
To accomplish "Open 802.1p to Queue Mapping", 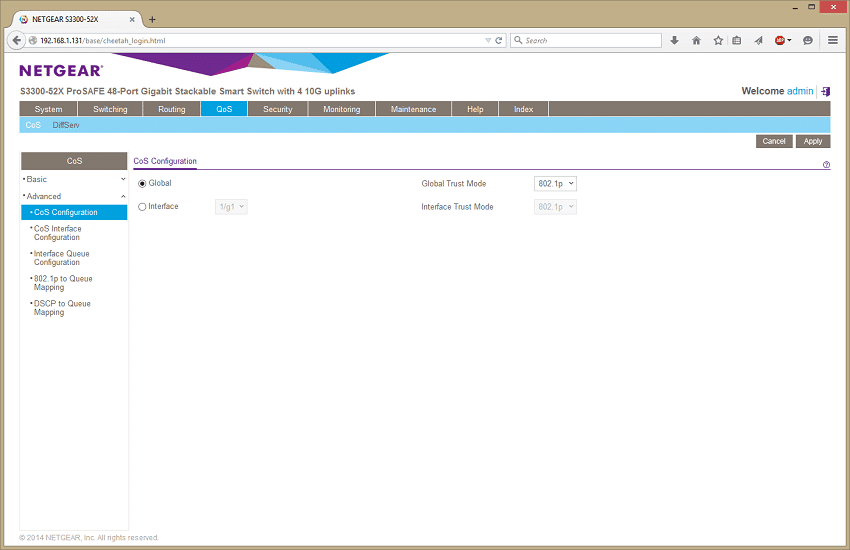I will point(63,283).
